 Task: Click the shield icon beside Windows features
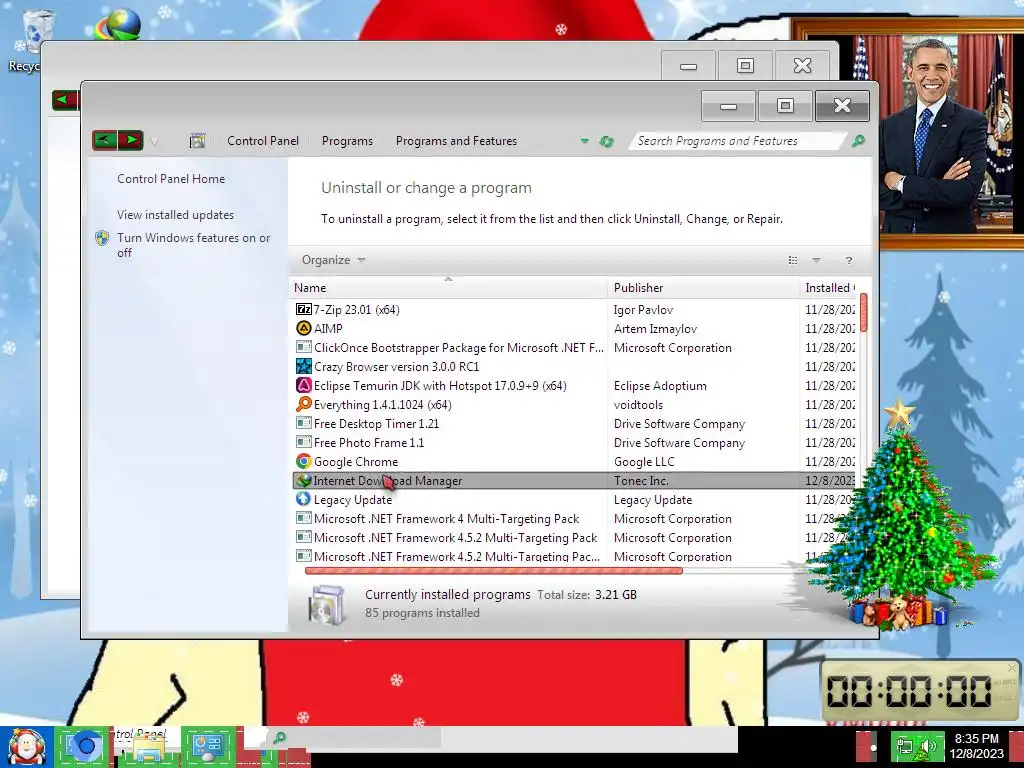click(103, 238)
